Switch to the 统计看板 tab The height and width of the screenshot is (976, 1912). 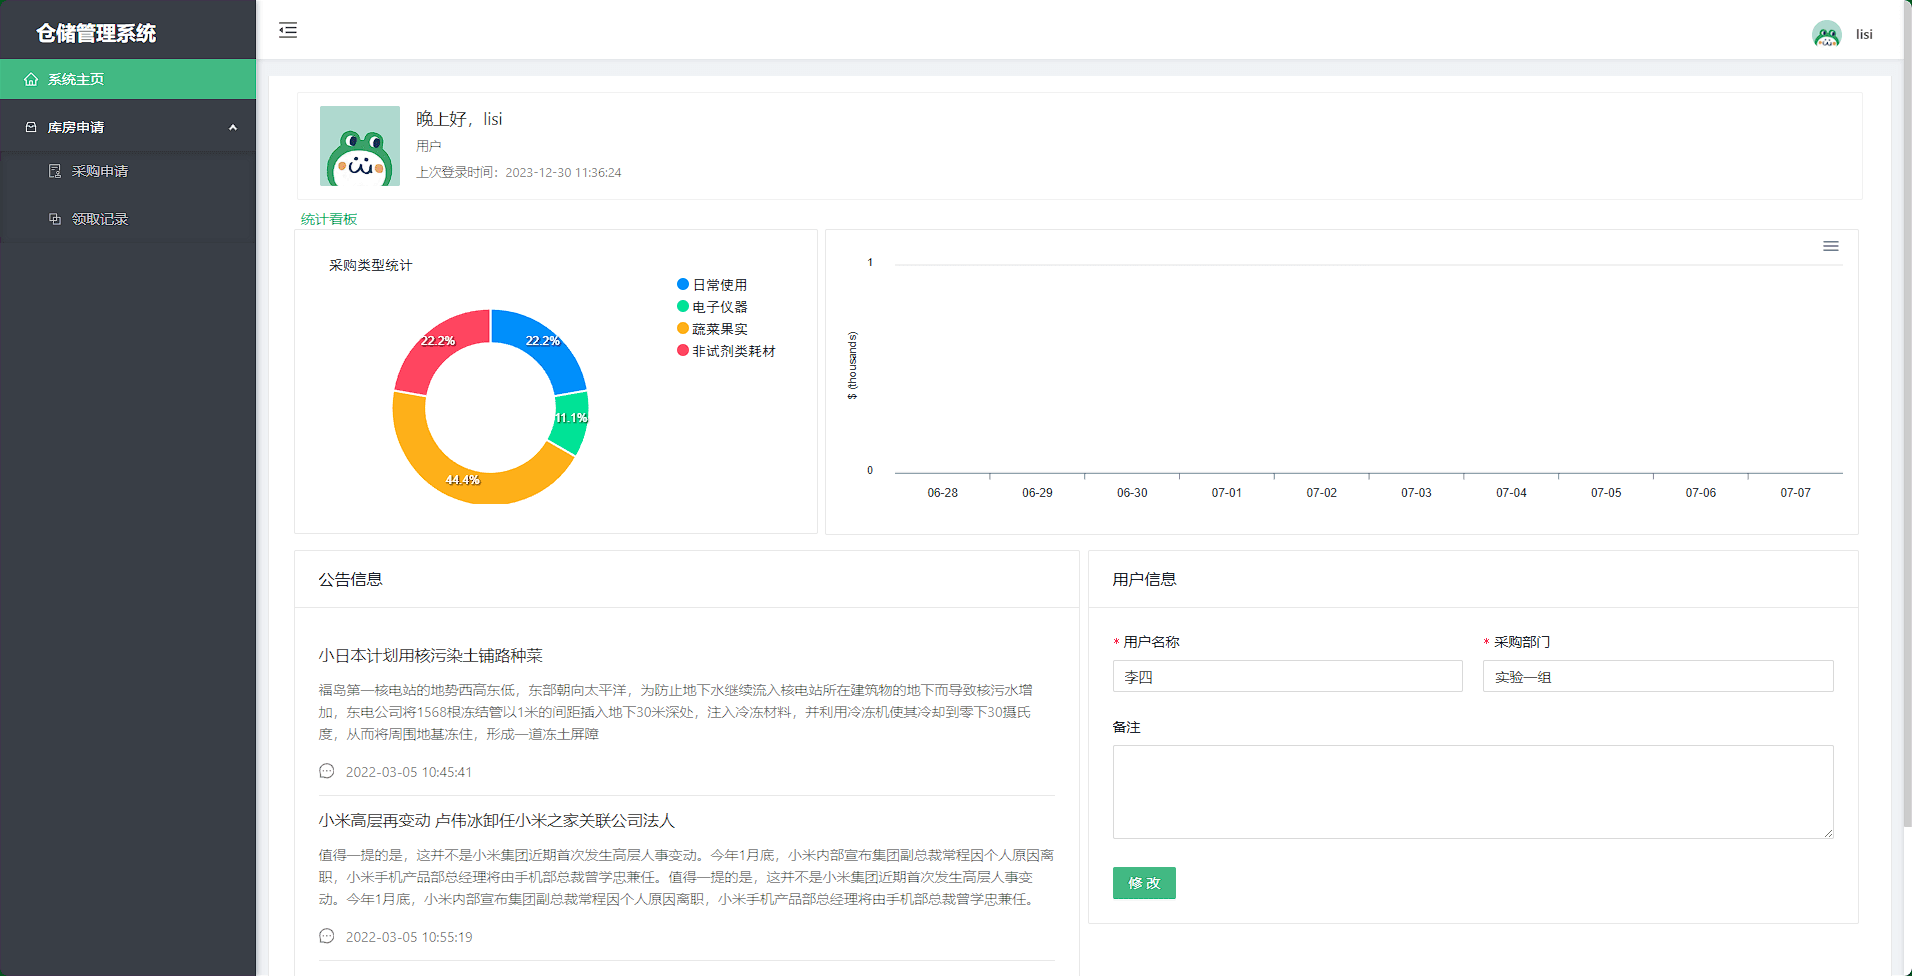pyautogui.click(x=327, y=218)
